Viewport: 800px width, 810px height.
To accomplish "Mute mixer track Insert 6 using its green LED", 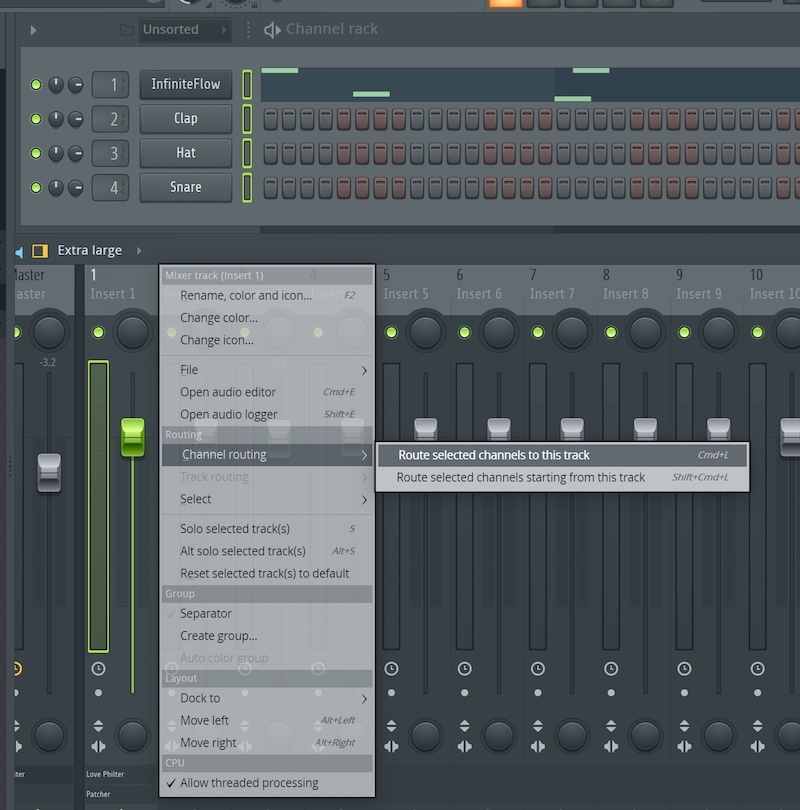I will click(x=464, y=332).
